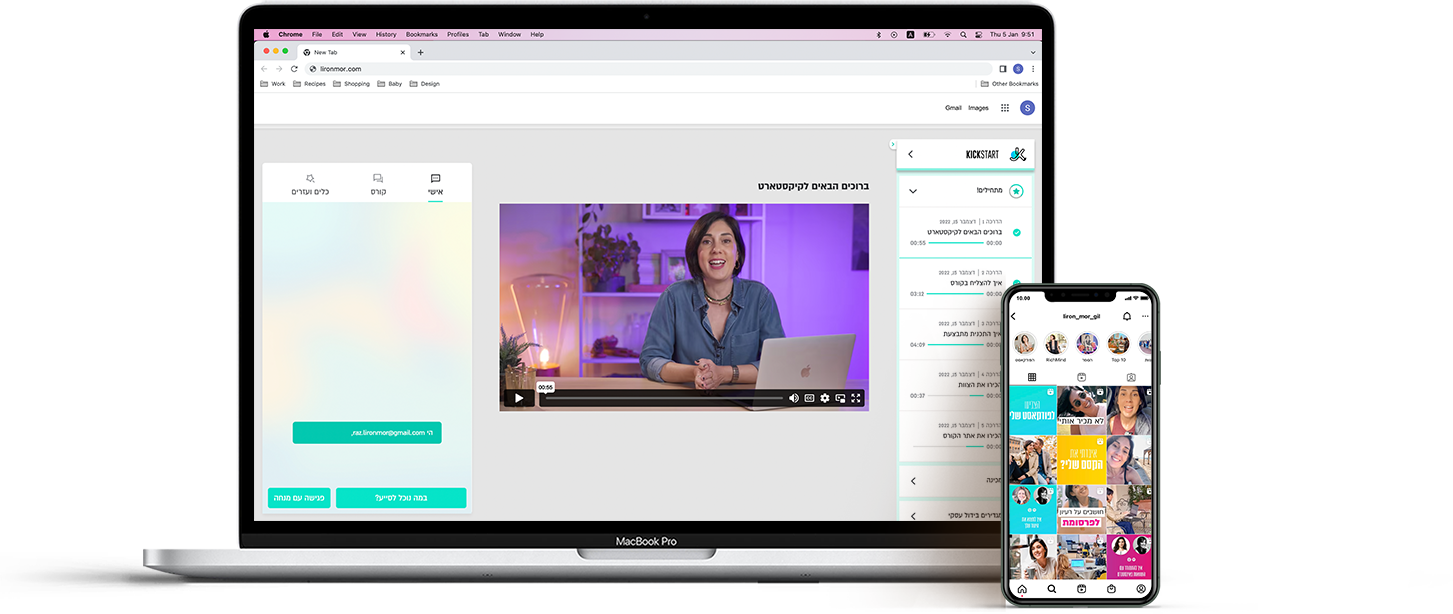1453x614 pixels.
Task: Open the Bookmarks menu in menu bar
Action: coord(421,34)
